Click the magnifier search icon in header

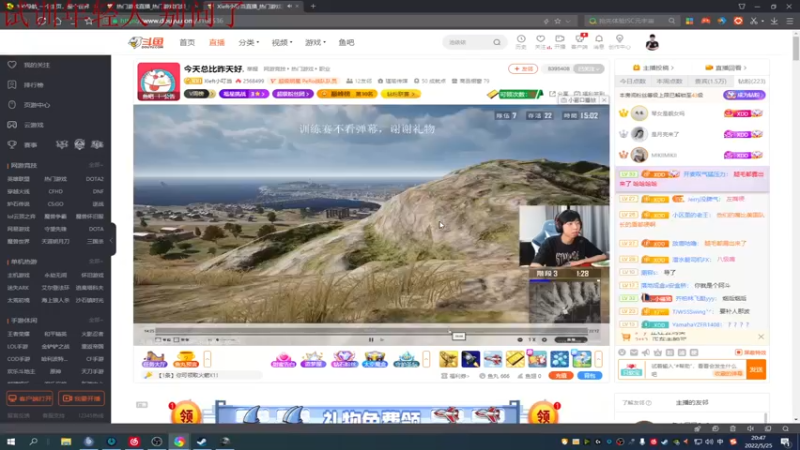point(497,43)
